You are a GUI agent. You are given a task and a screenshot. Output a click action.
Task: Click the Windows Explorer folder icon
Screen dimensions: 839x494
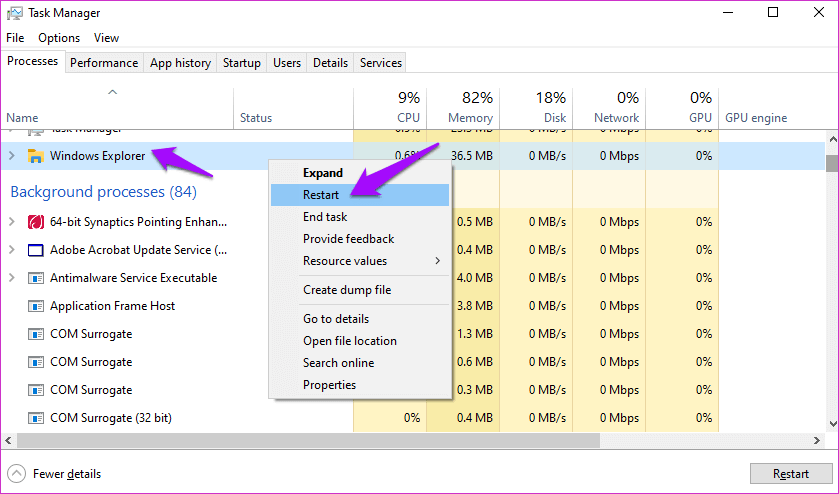pyautogui.click(x=35, y=156)
